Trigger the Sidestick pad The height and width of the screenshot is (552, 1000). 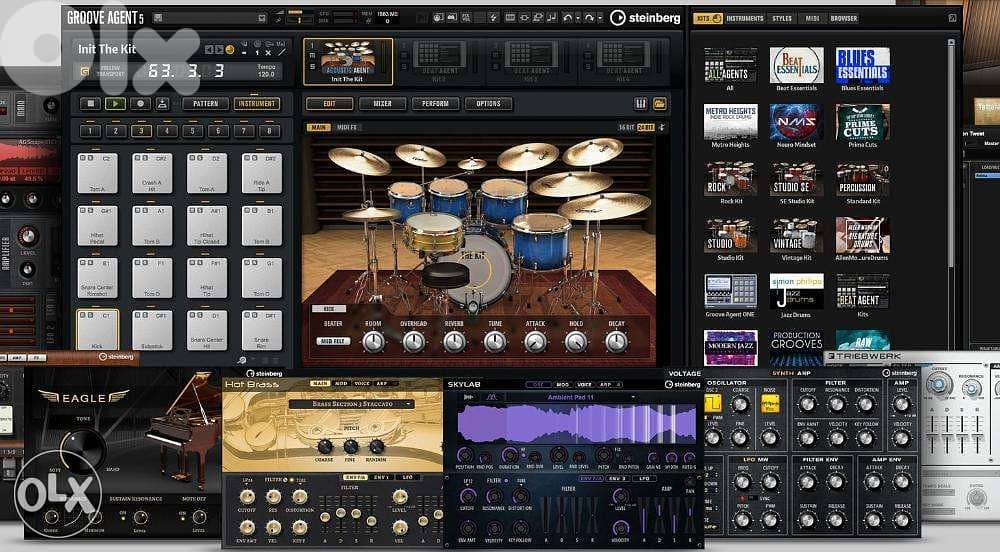point(152,330)
